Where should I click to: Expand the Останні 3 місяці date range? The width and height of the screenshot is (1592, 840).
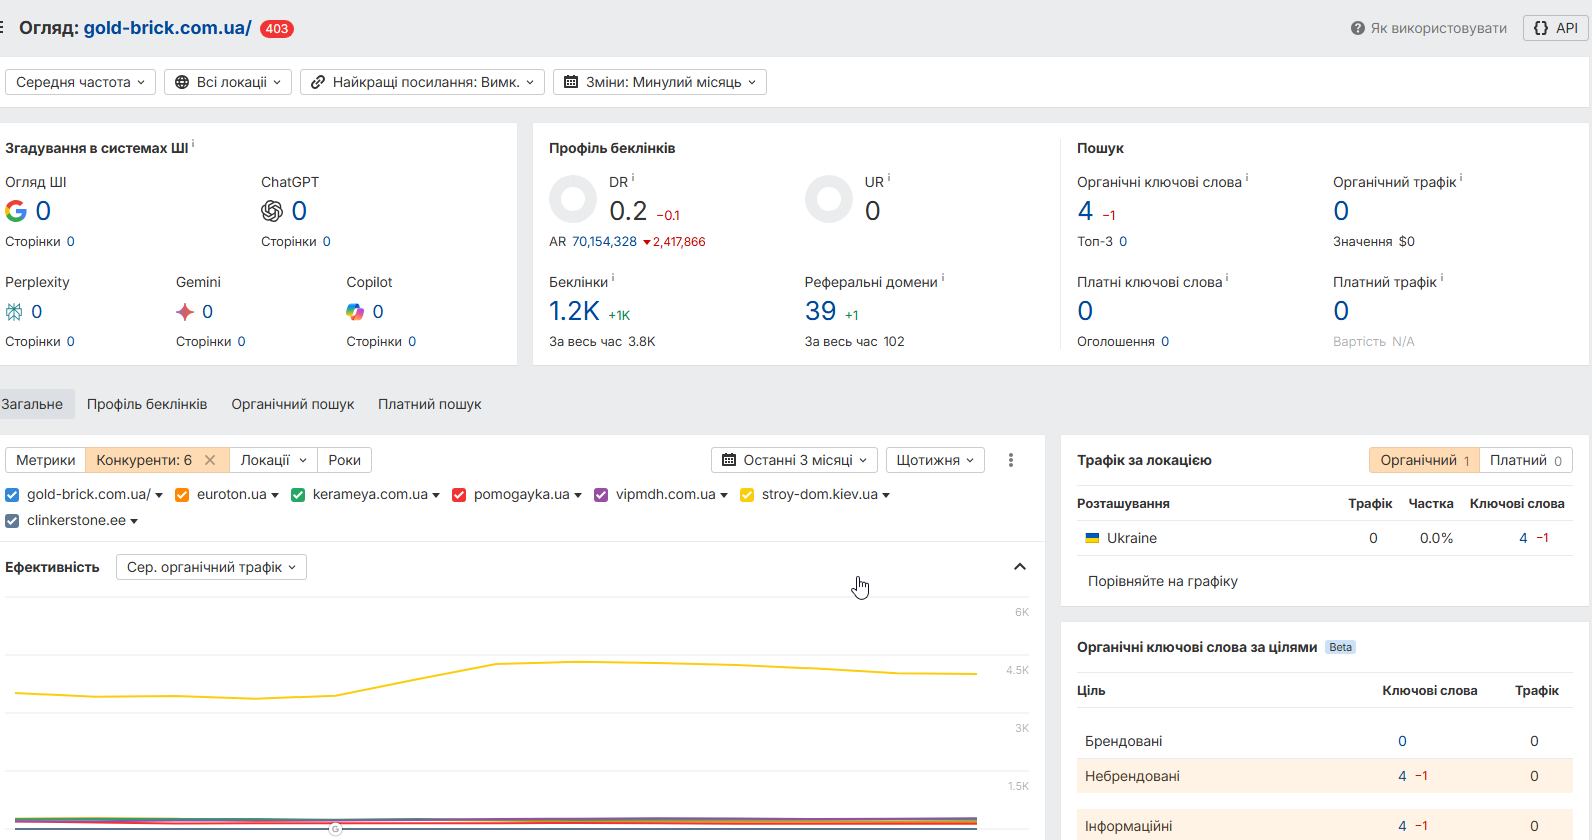[x=795, y=460]
